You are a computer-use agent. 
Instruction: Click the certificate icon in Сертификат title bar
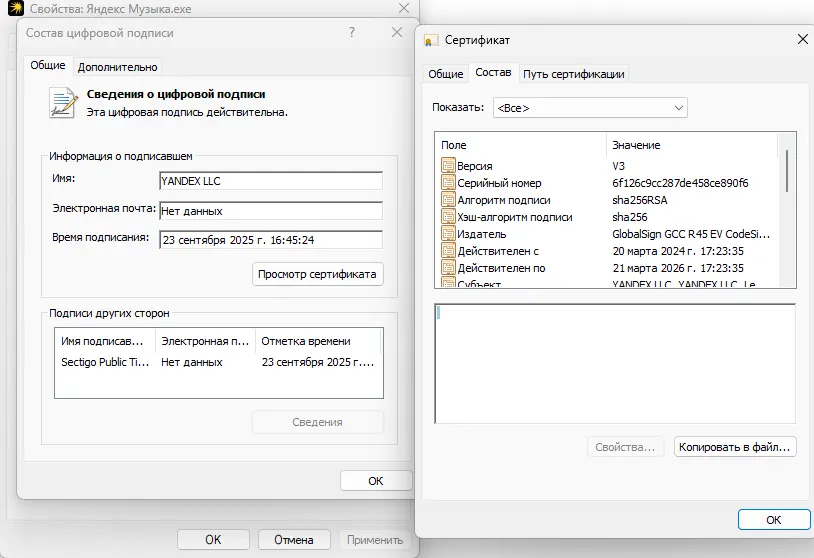[x=431, y=40]
